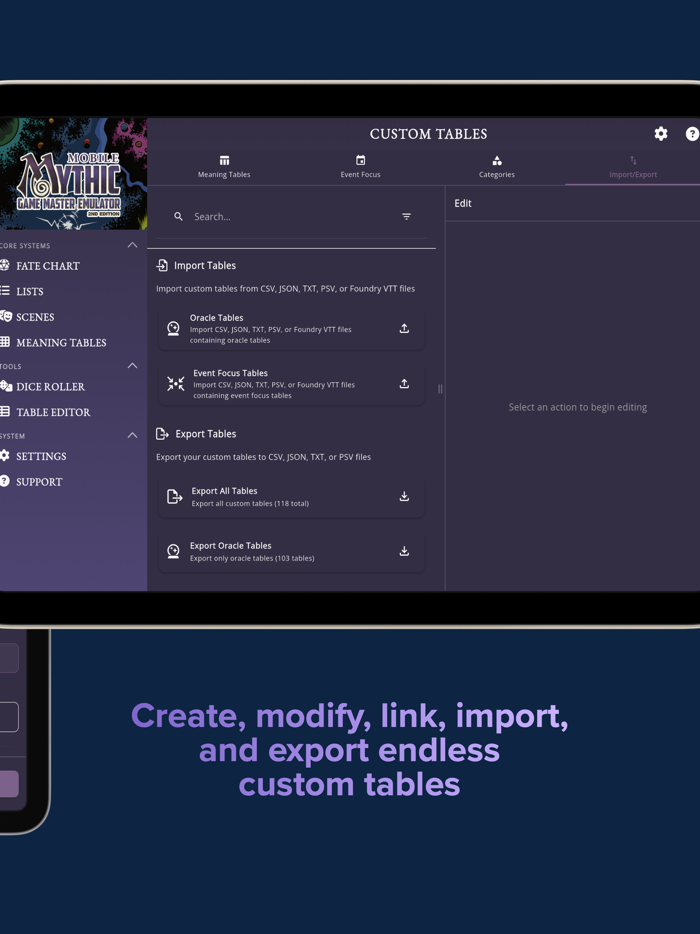Open help question mark icon in header

pyautogui.click(x=692, y=134)
